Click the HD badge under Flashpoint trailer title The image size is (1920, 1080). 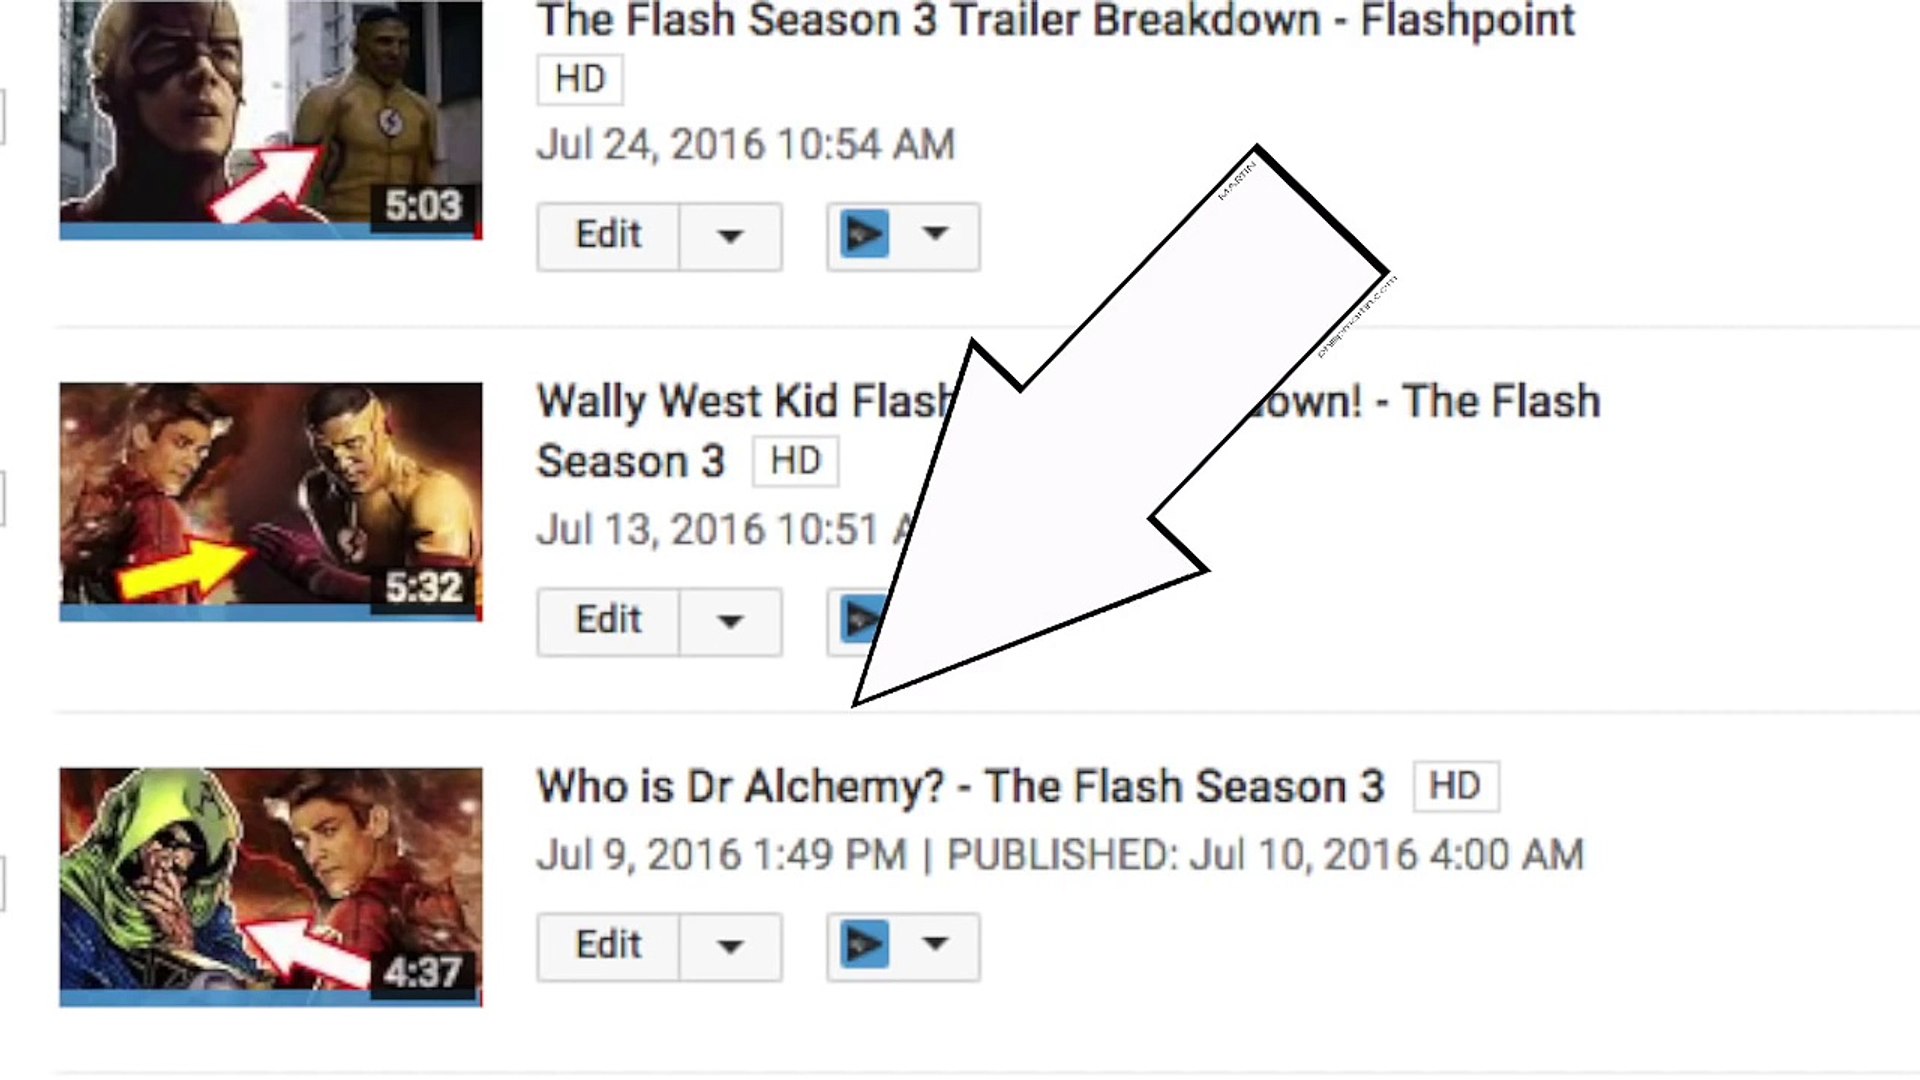[580, 79]
